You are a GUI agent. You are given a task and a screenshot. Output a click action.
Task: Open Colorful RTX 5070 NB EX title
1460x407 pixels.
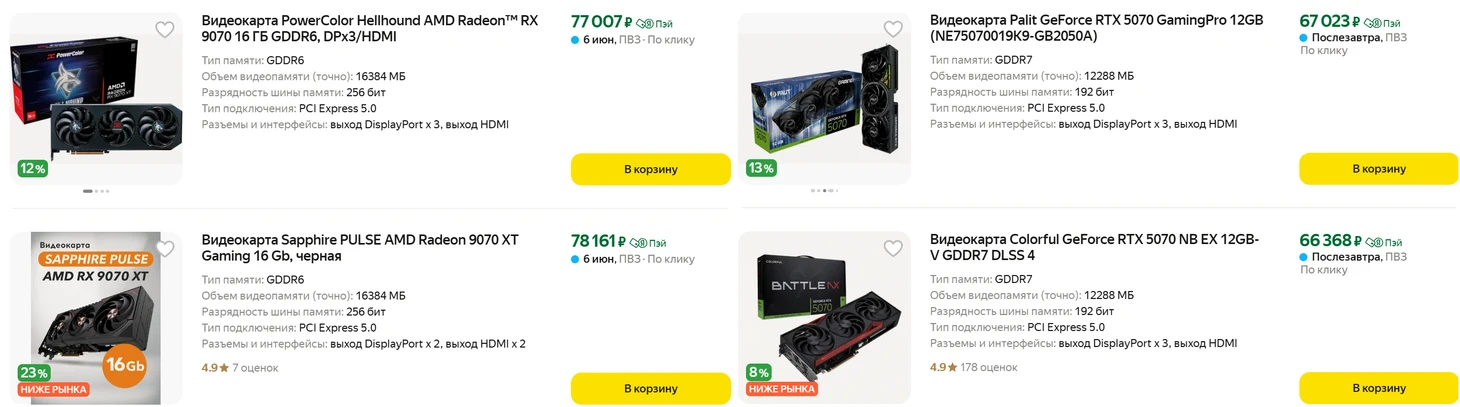tap(1094, 247)
